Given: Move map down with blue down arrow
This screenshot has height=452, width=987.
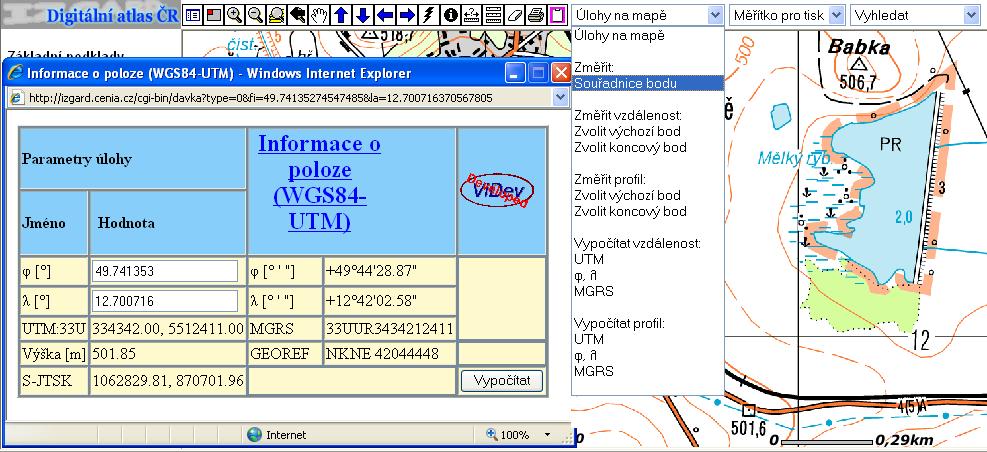Looking at the screenshot, I should point(363,14).
